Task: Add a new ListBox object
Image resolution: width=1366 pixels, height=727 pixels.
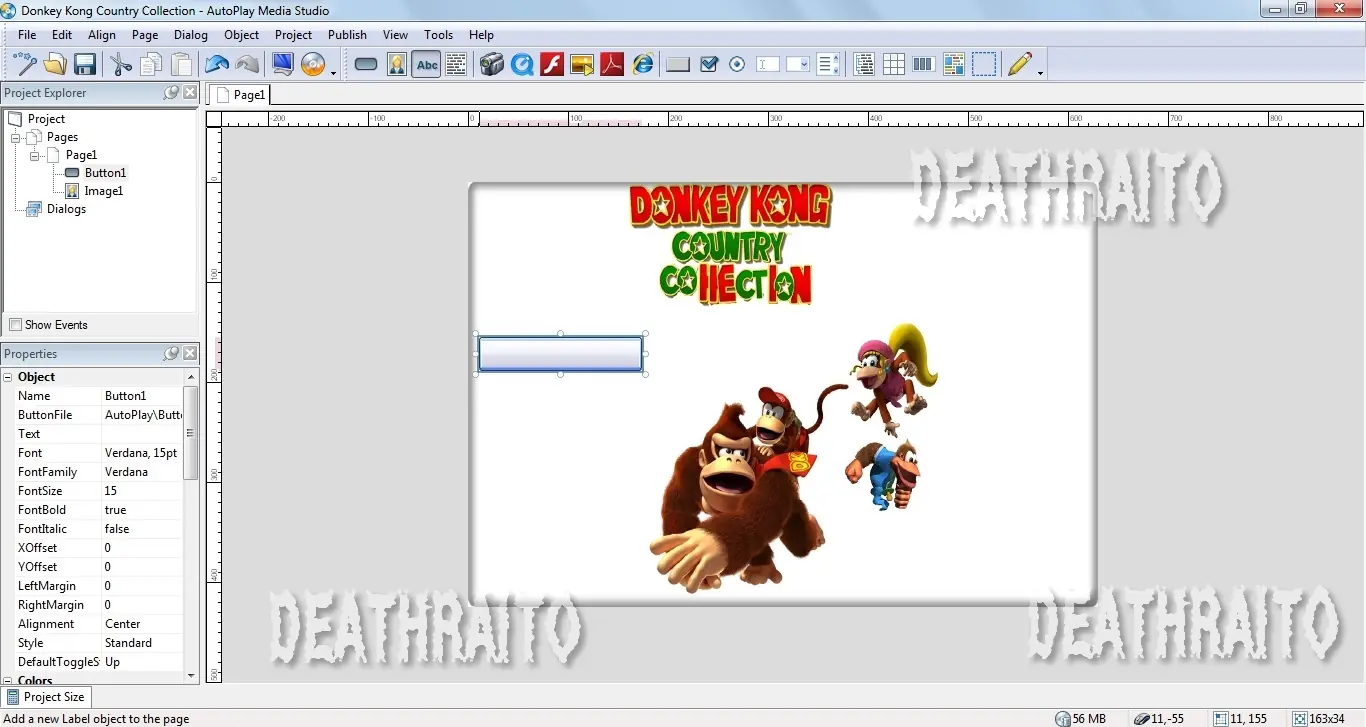Action: point(828,64)
